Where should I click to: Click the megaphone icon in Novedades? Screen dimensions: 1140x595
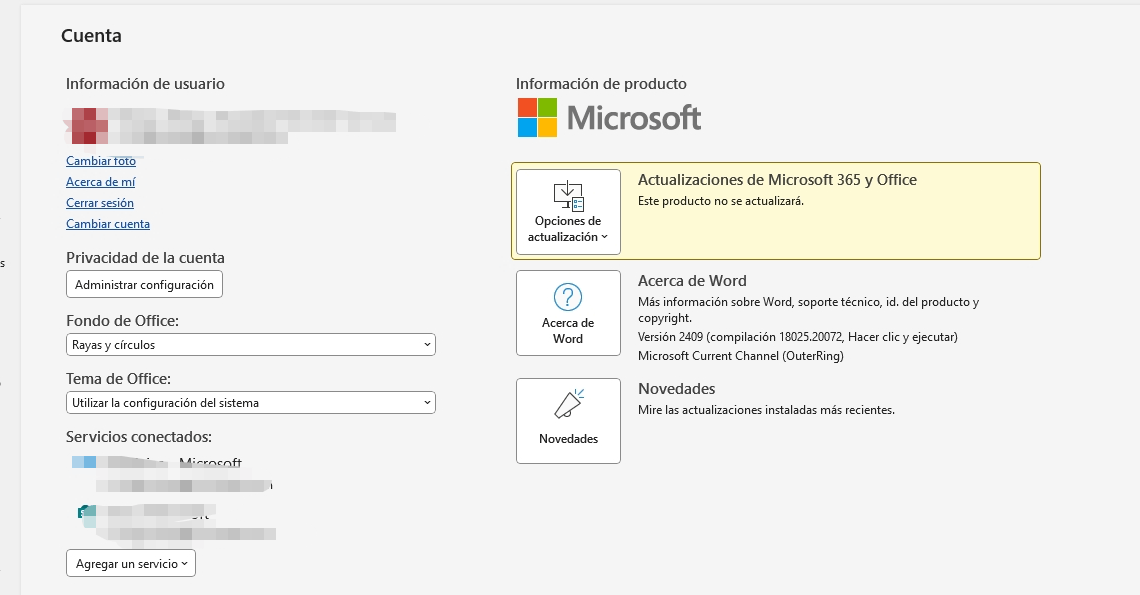tap(569, 404)
